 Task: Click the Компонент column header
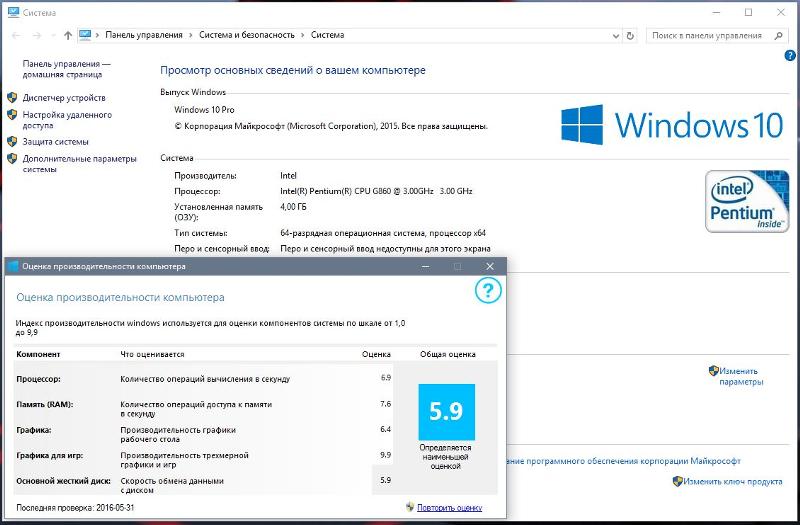click(38, 354)
